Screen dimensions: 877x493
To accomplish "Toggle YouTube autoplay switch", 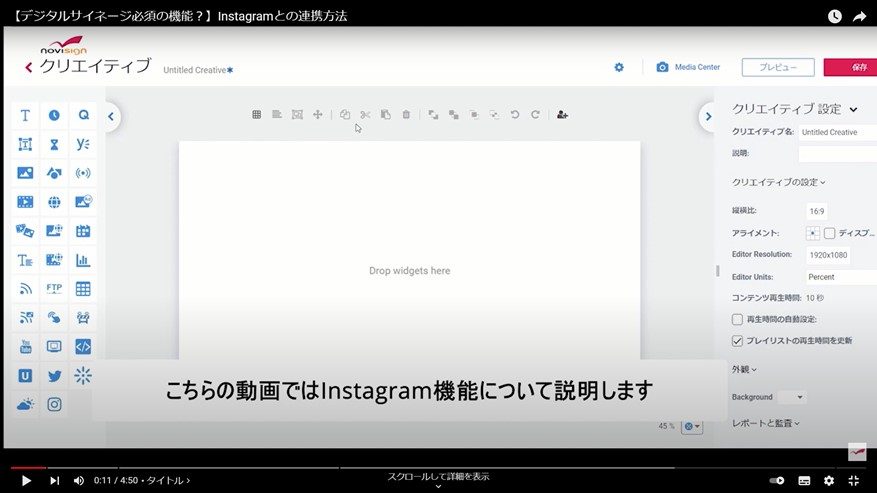I will pos(777,480).
